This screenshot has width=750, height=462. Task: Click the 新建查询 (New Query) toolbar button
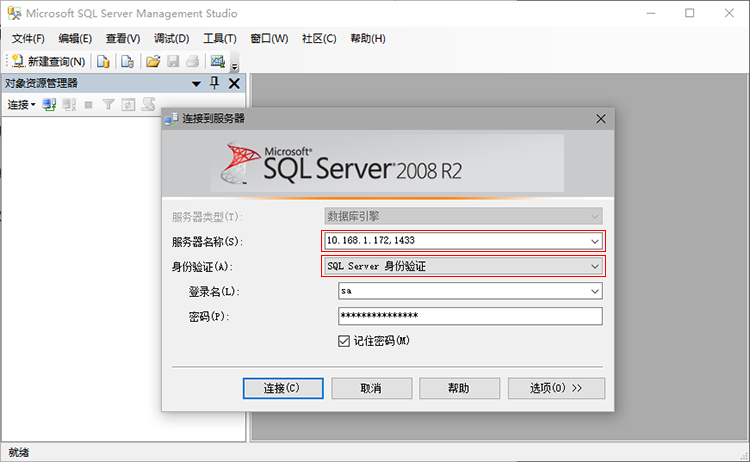pyautogui.click(x=48, y=61)
